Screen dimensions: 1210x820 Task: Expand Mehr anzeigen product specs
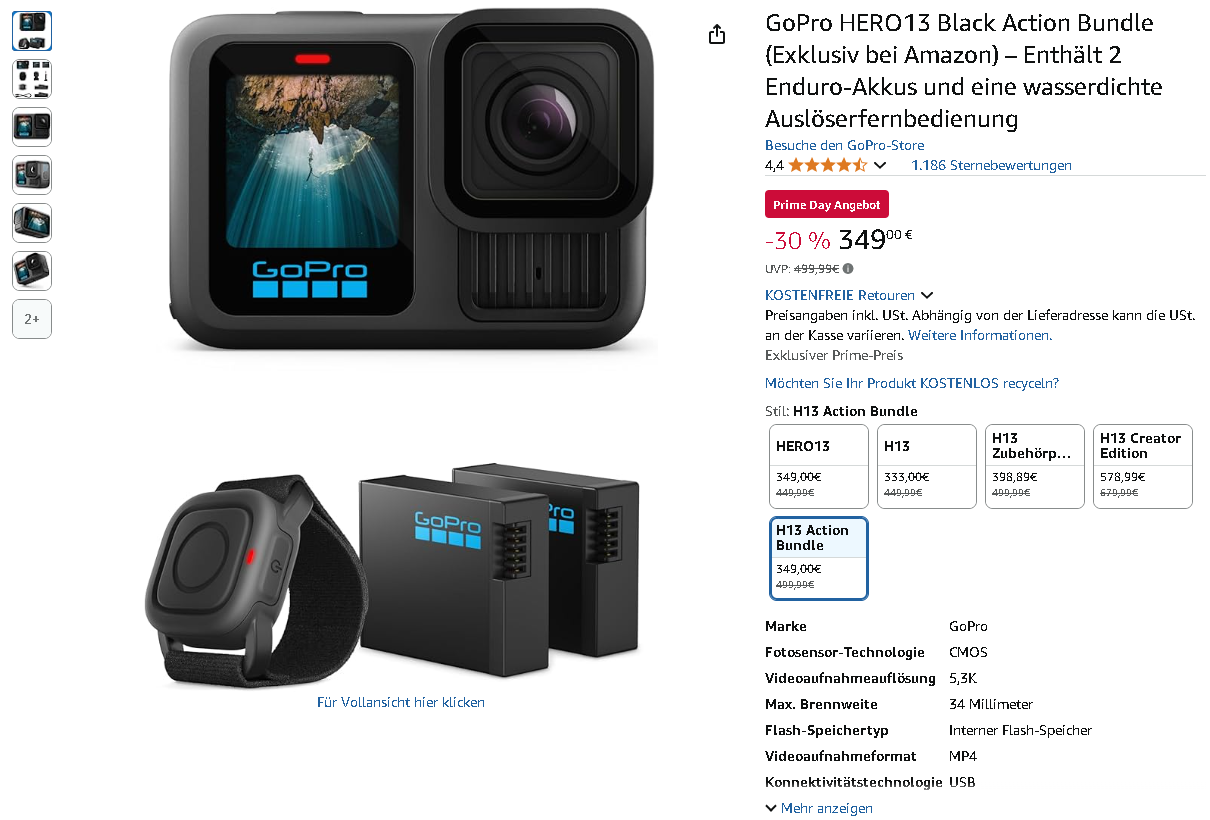tap(819, 808)
